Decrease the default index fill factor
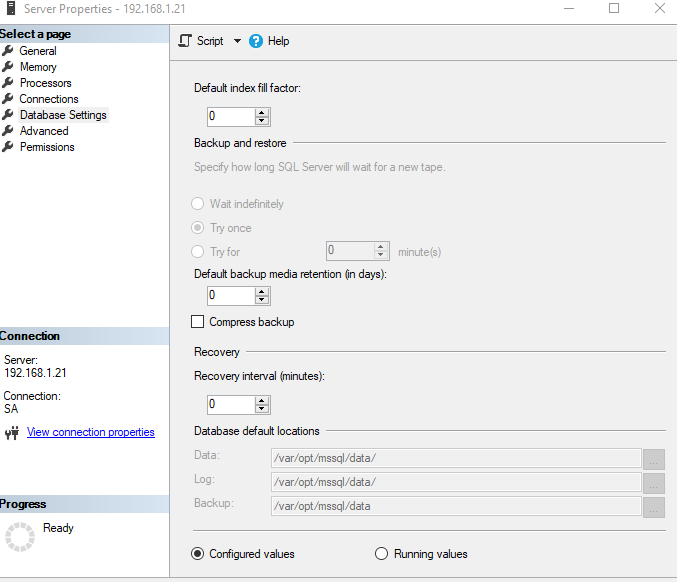Screen dimensions: 677x582 [262, 121]
